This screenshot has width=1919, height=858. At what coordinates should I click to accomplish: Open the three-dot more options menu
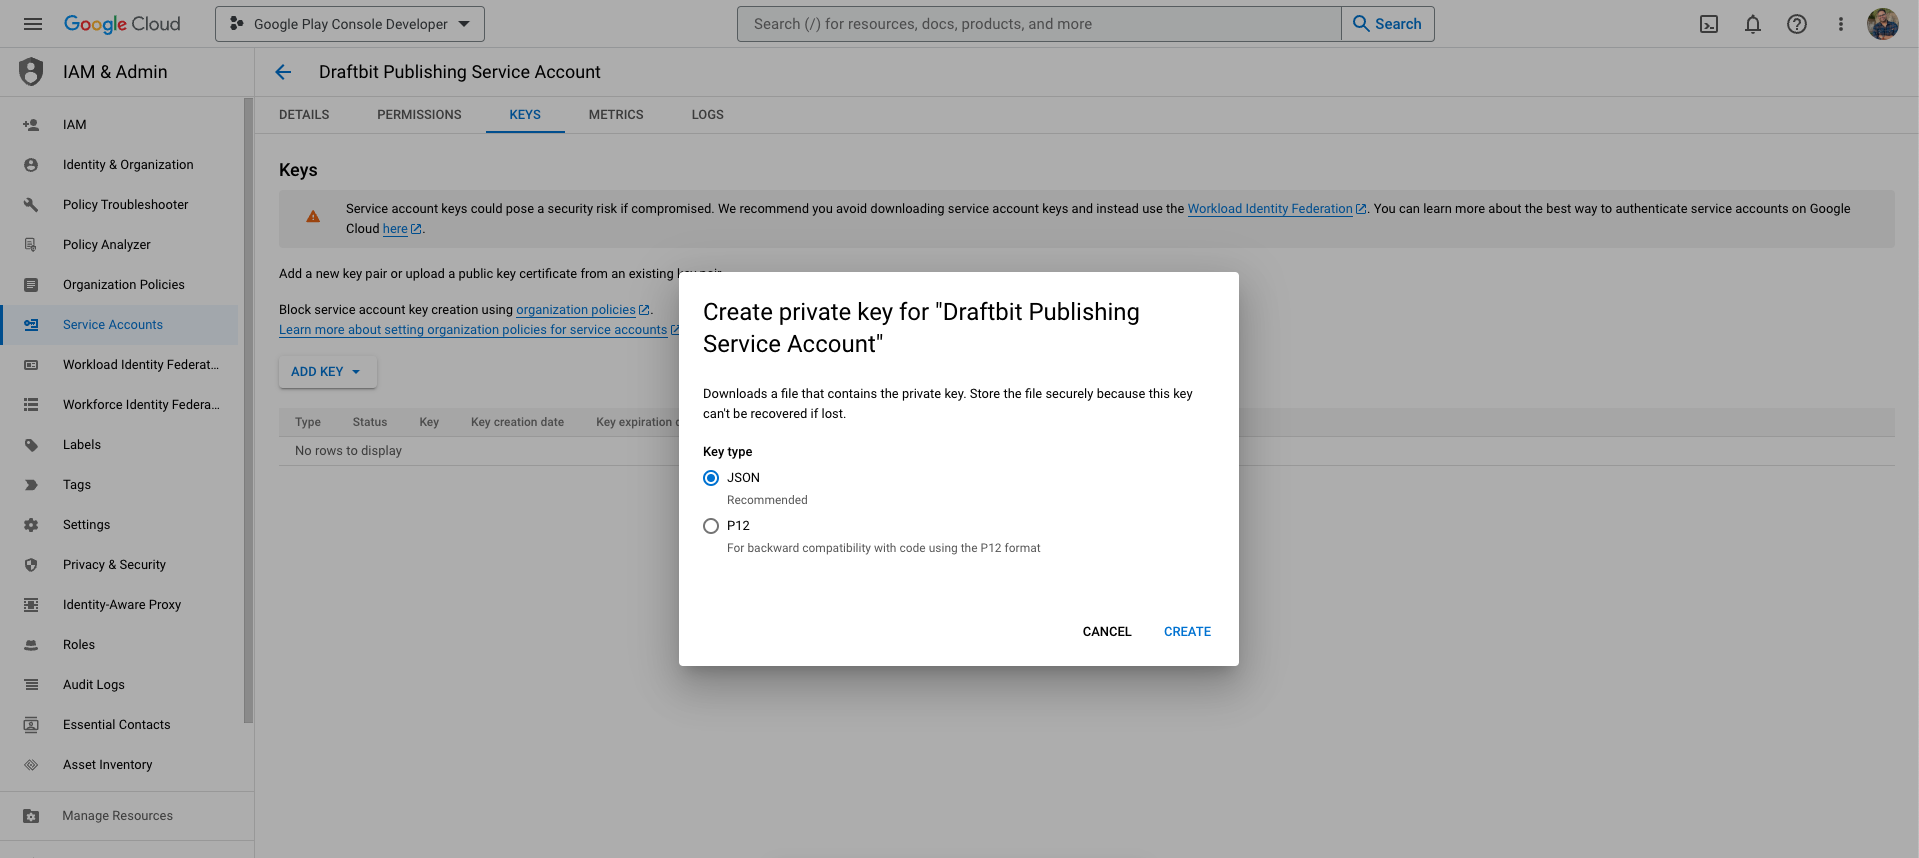1841,24
